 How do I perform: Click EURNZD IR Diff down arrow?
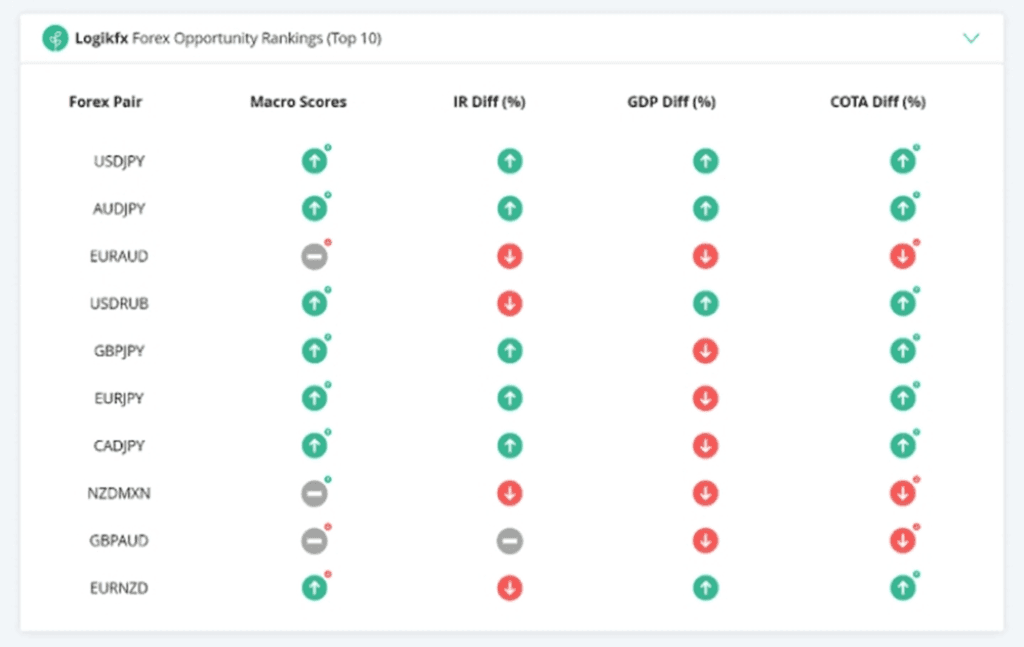(510, 588)
